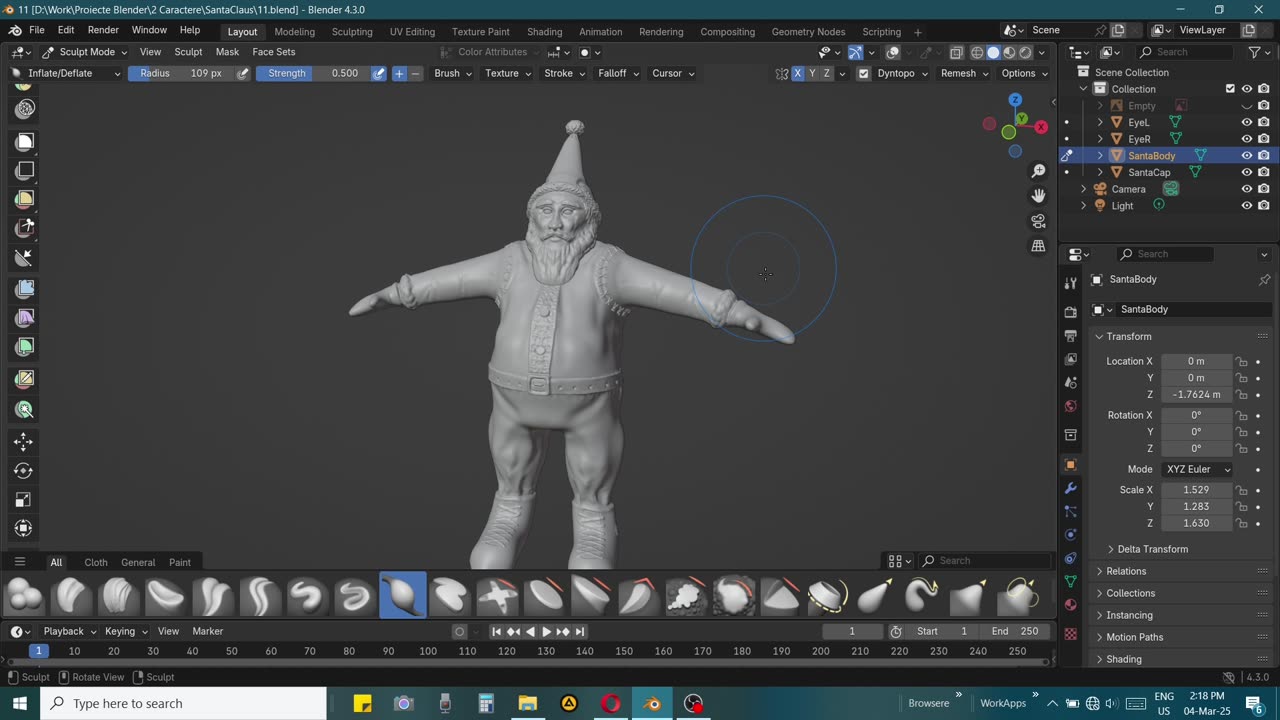Select the Line Project tool
Screen dimensions: 1280x720
click(x=25, y=257)
